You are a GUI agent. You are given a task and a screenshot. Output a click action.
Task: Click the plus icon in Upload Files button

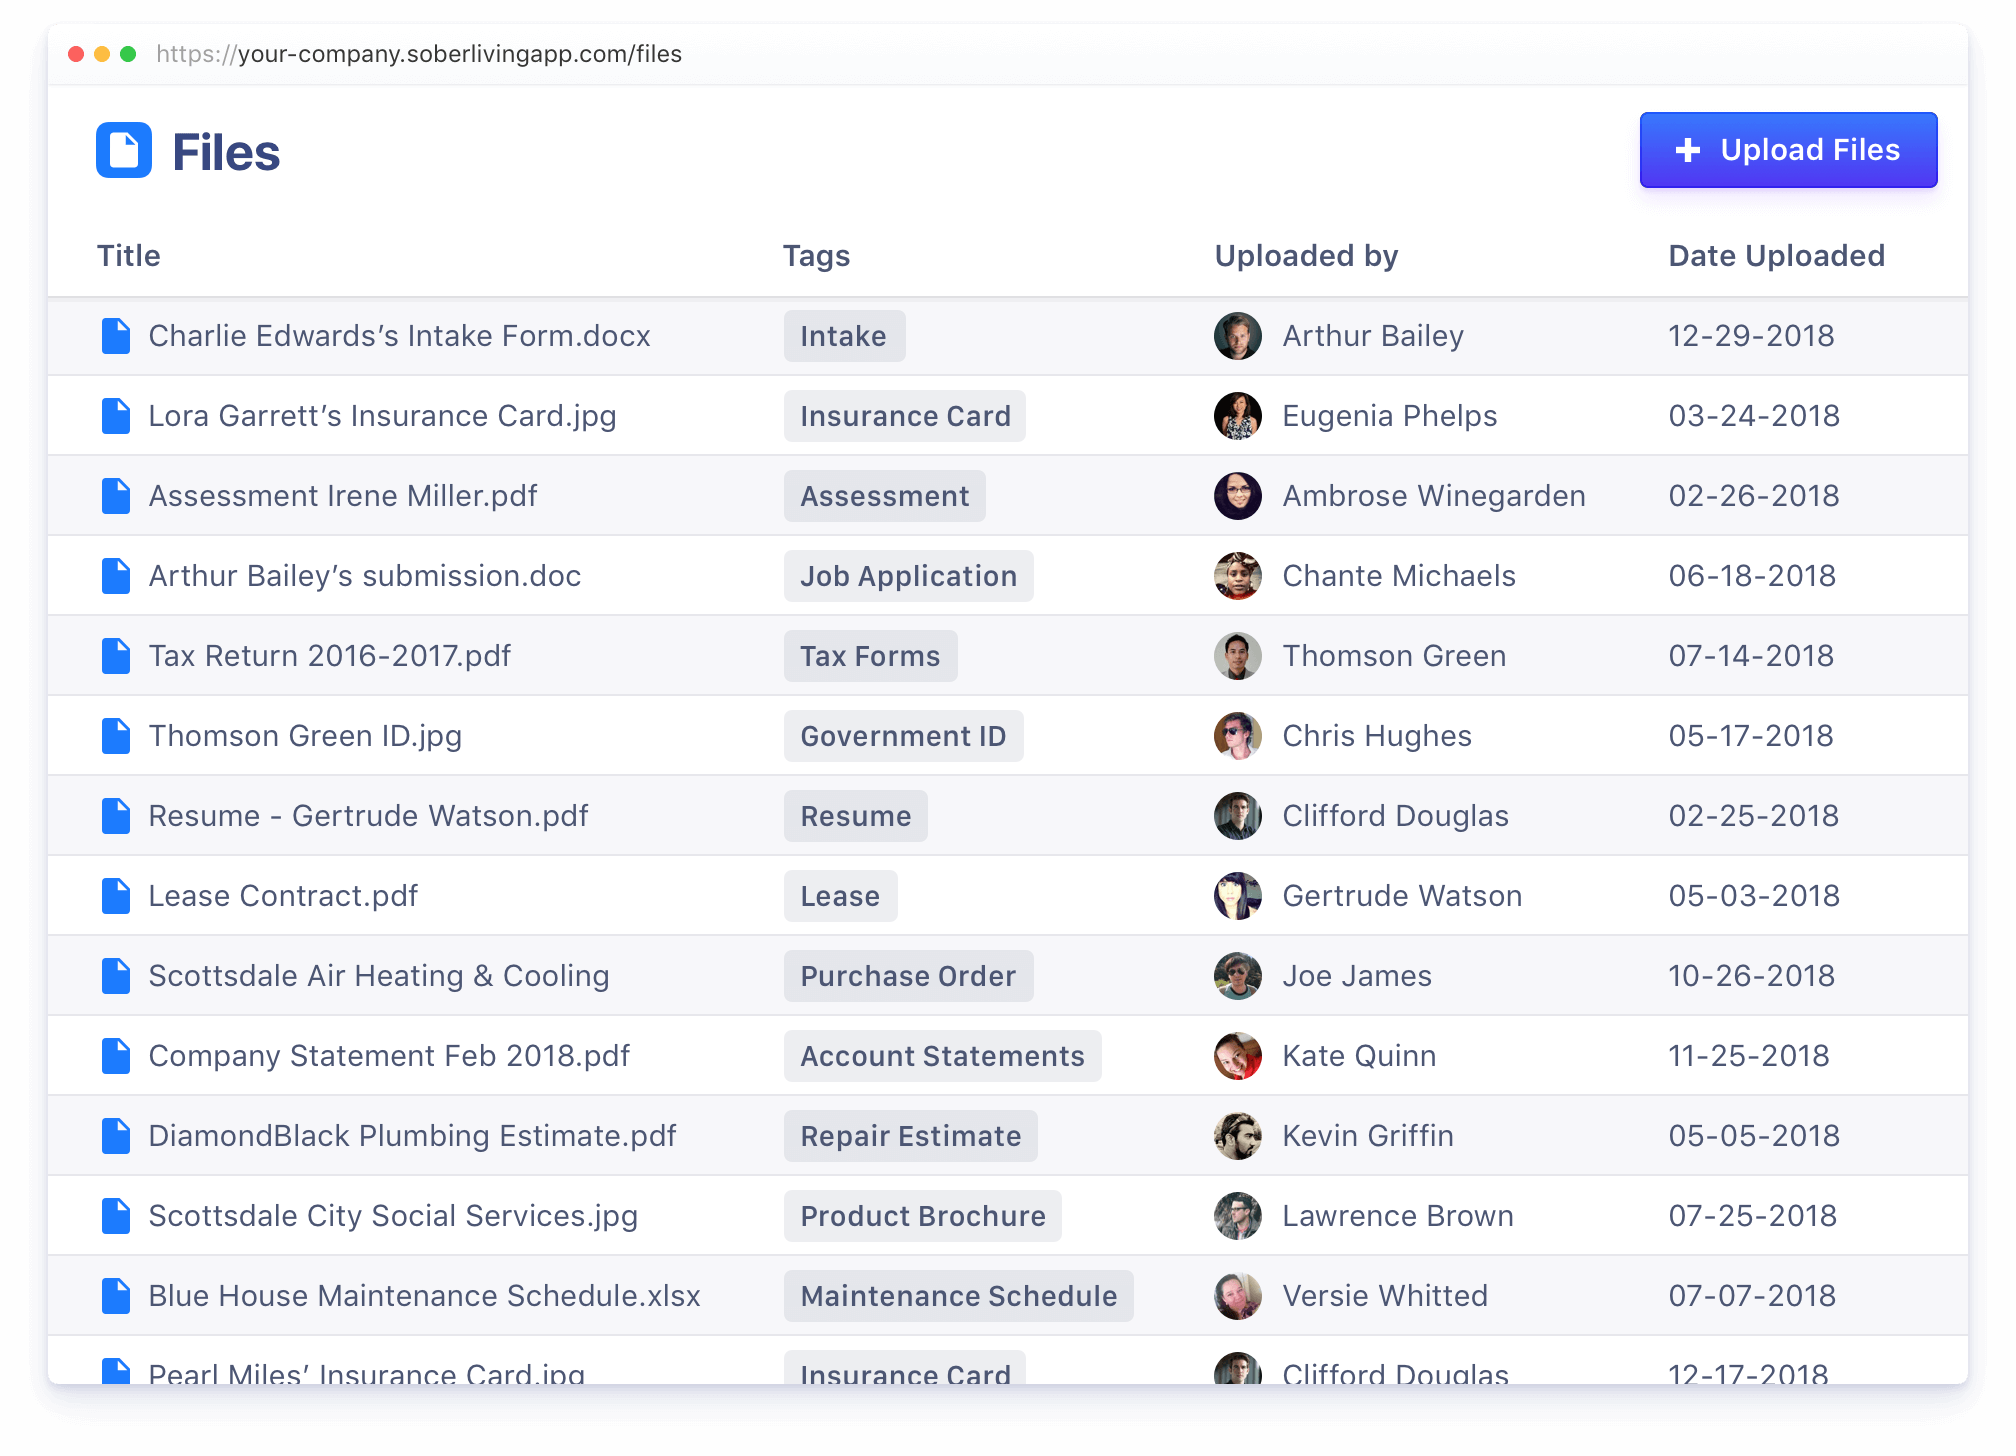click(x=1688, y=150)
